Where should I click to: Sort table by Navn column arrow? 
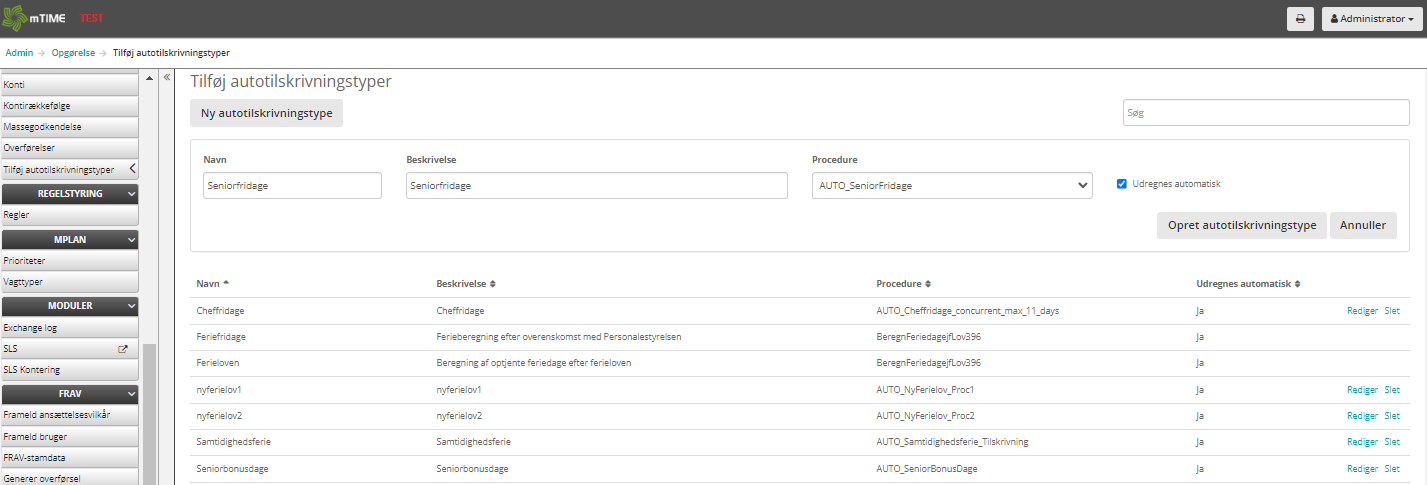click(x=225, y=284)
